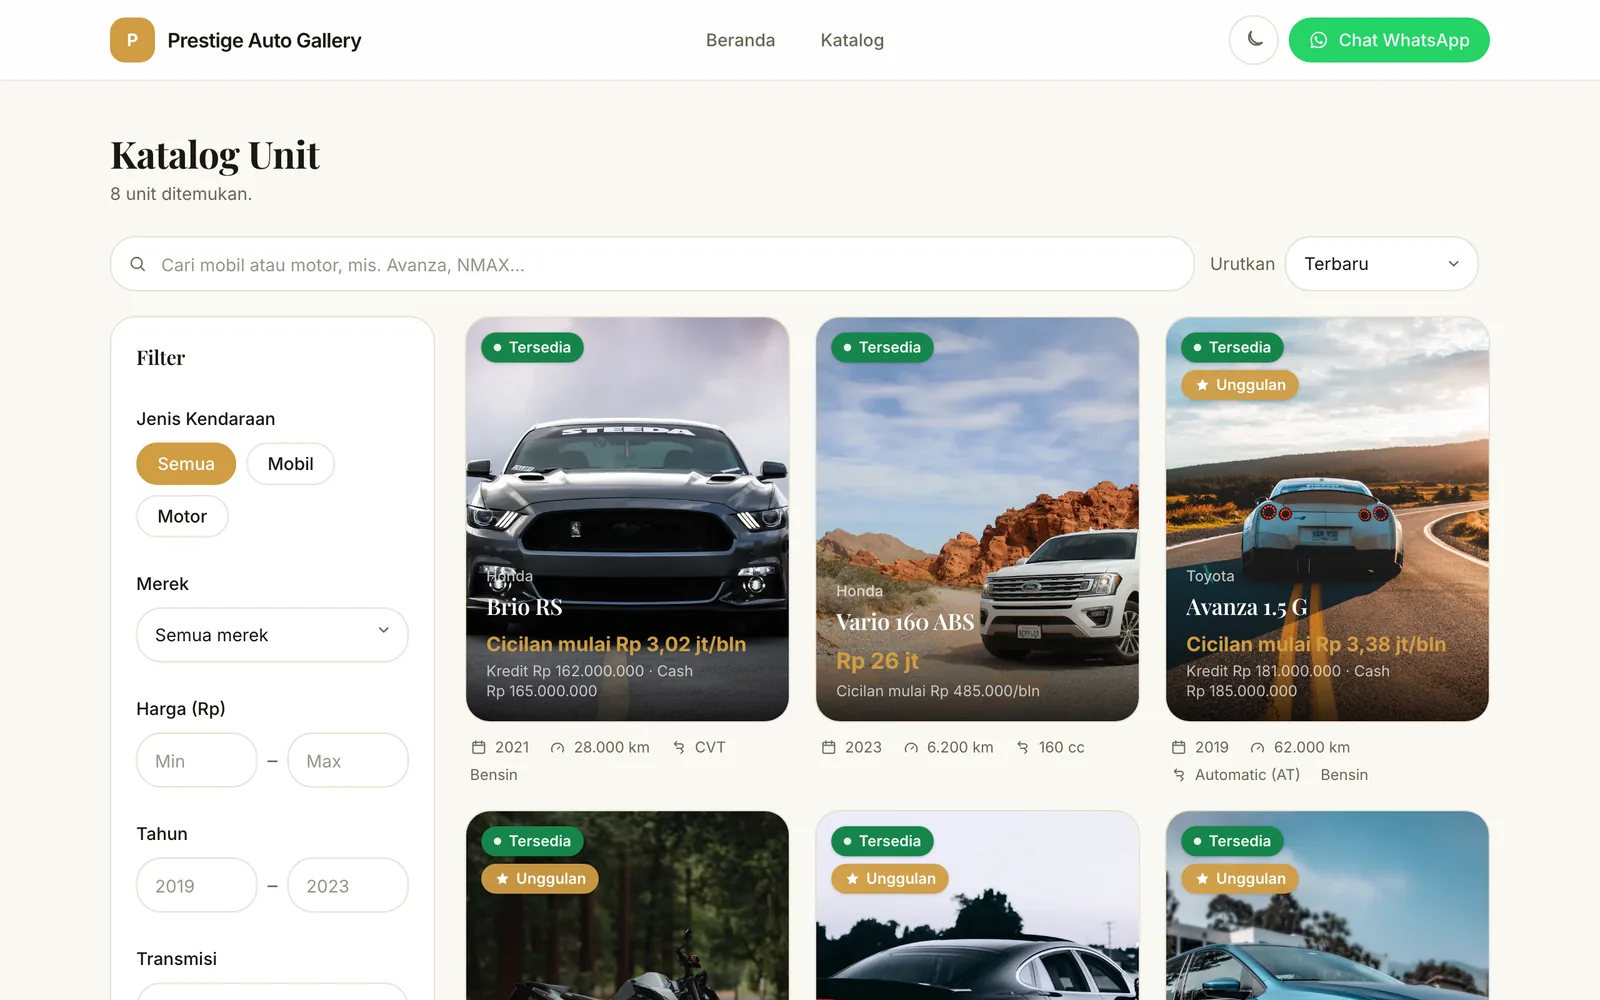Expand the Semua merek dropdown
Screen dimensions: 1600x1000
272,635
